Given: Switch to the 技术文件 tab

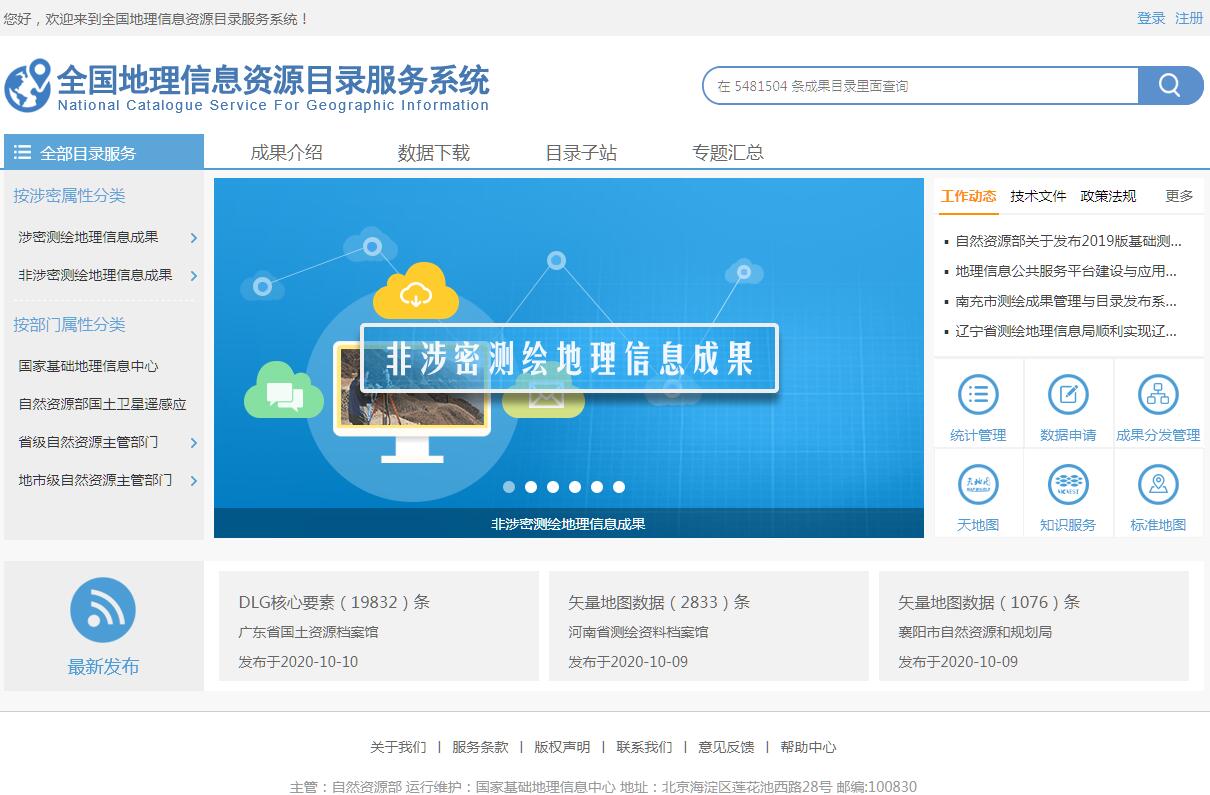Looking at the screenshot, I should pos(1038,196).
